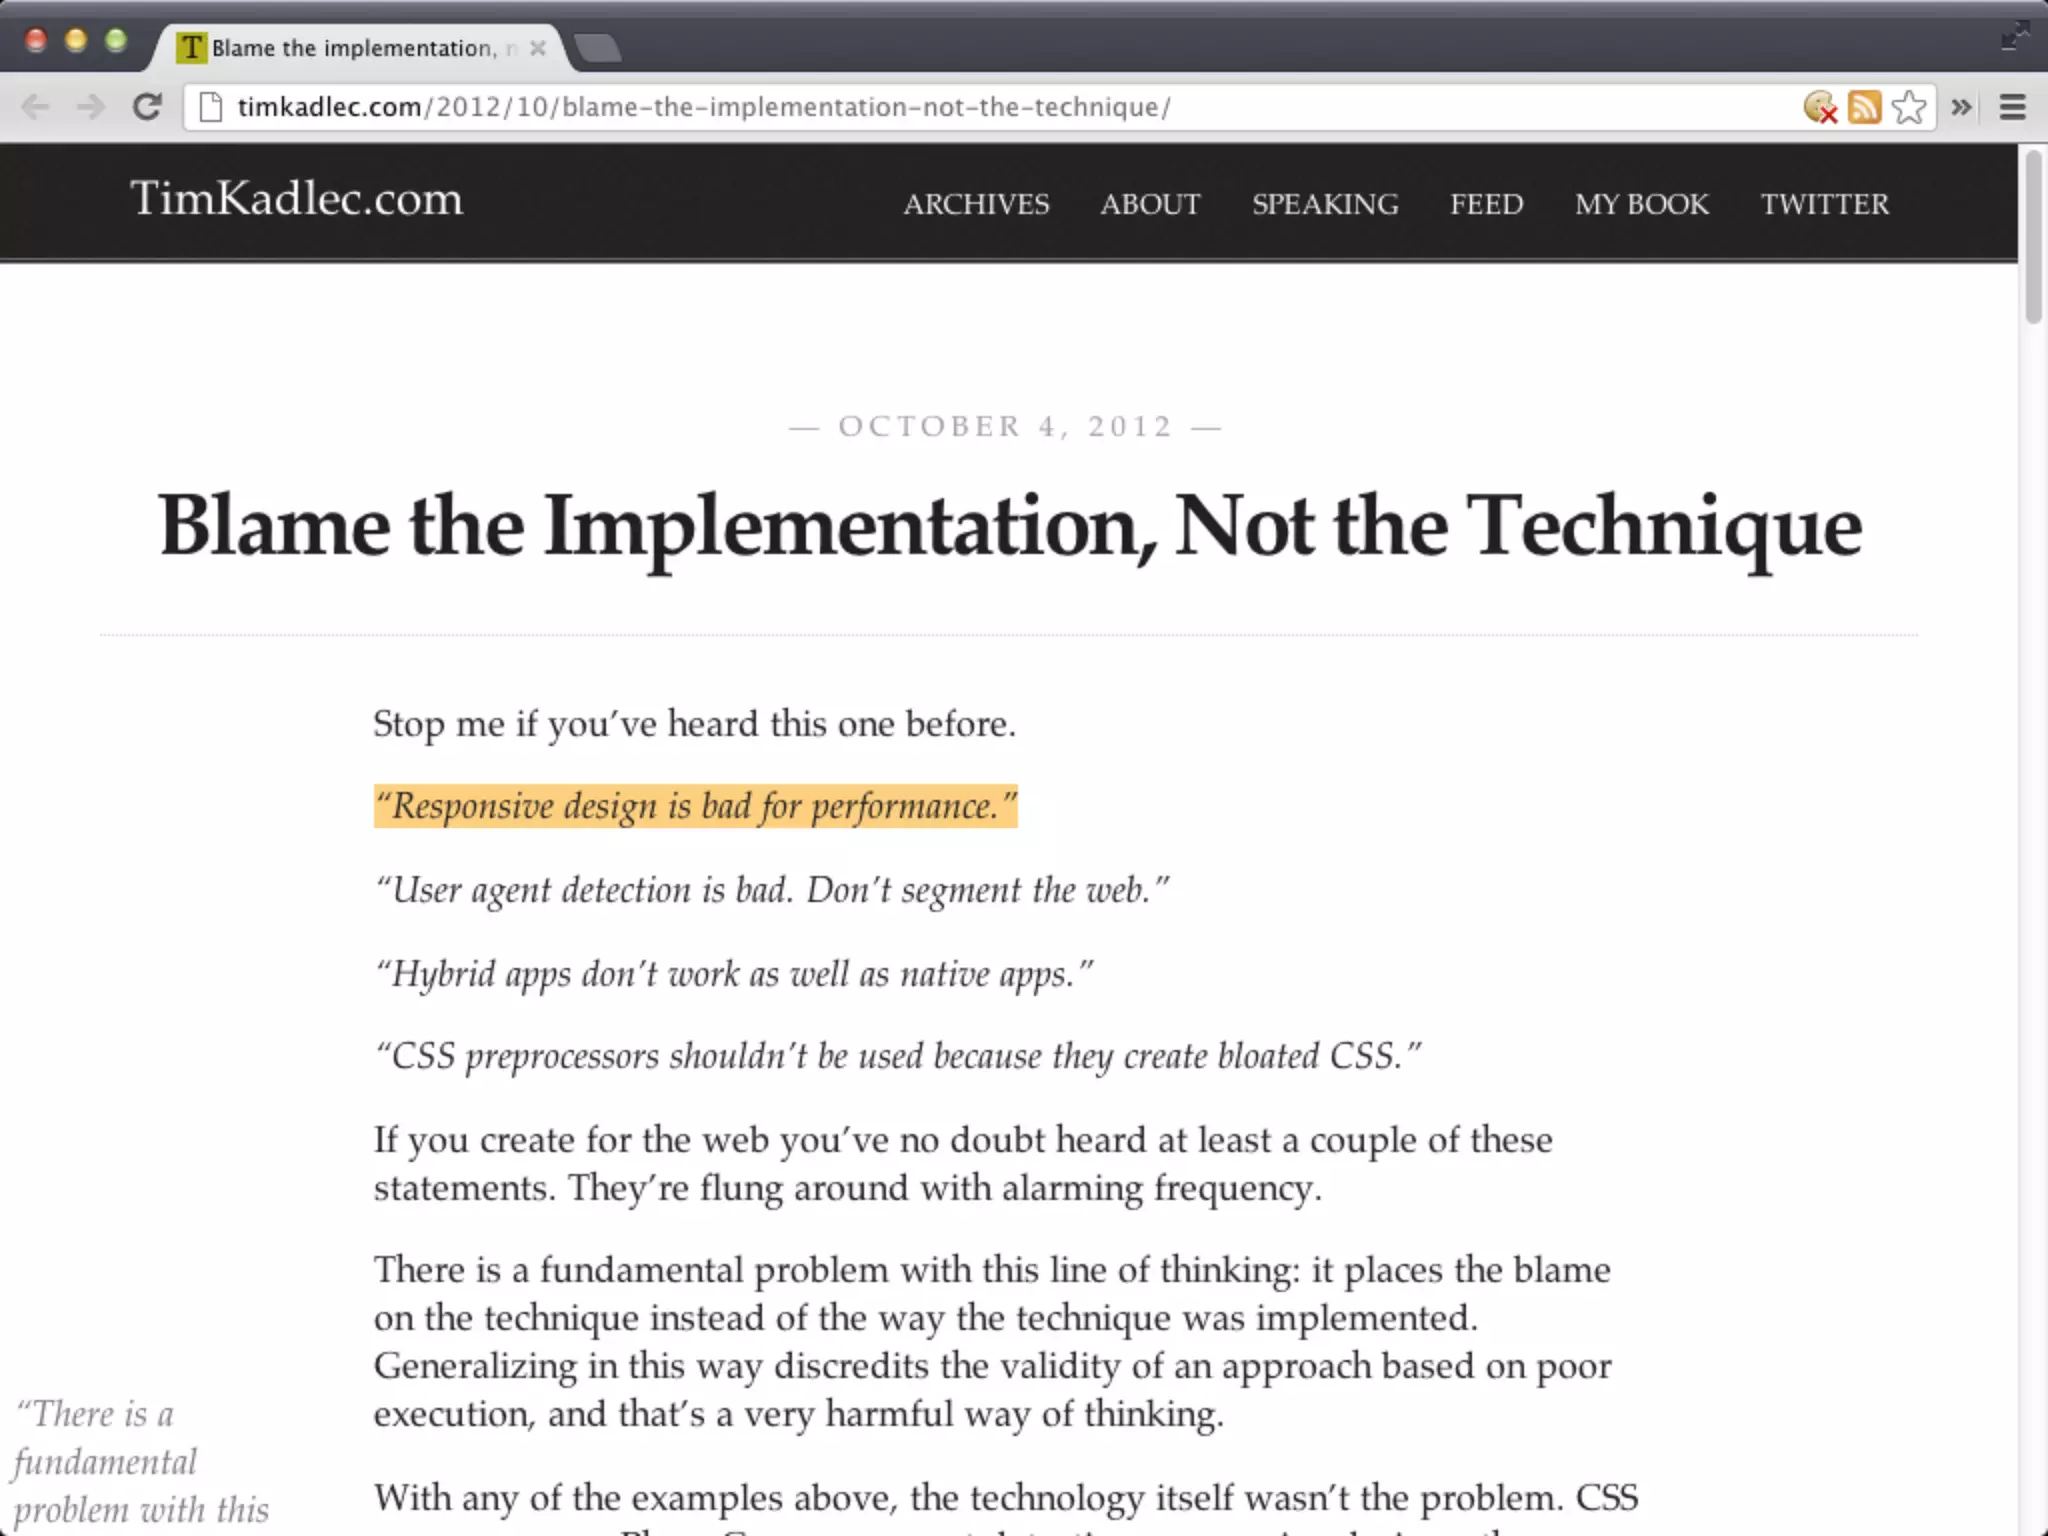
Task: Bookmark this page with the star icon
Action: click(1909, 107)
